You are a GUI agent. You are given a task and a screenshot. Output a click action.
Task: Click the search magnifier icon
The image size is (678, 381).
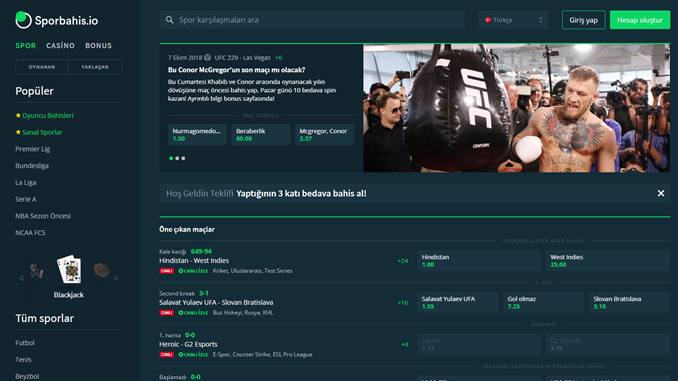170,20
